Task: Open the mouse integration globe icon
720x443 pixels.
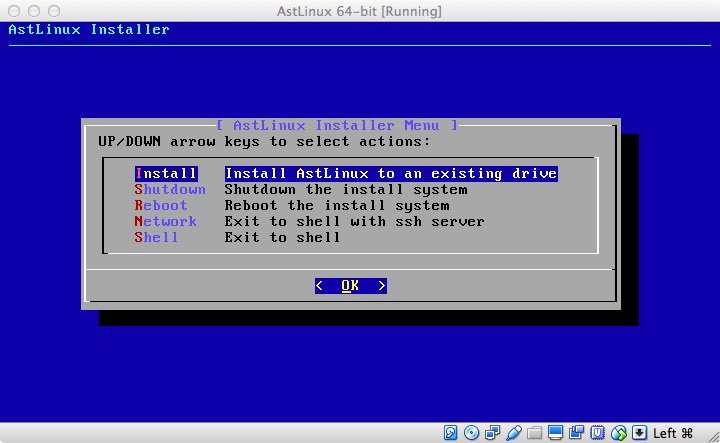Action: coord(619,432)
